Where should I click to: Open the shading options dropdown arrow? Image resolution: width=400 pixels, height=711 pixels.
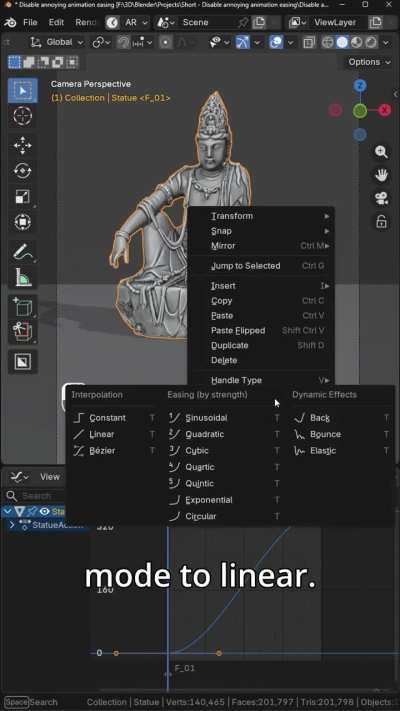[x=386, y=42]
